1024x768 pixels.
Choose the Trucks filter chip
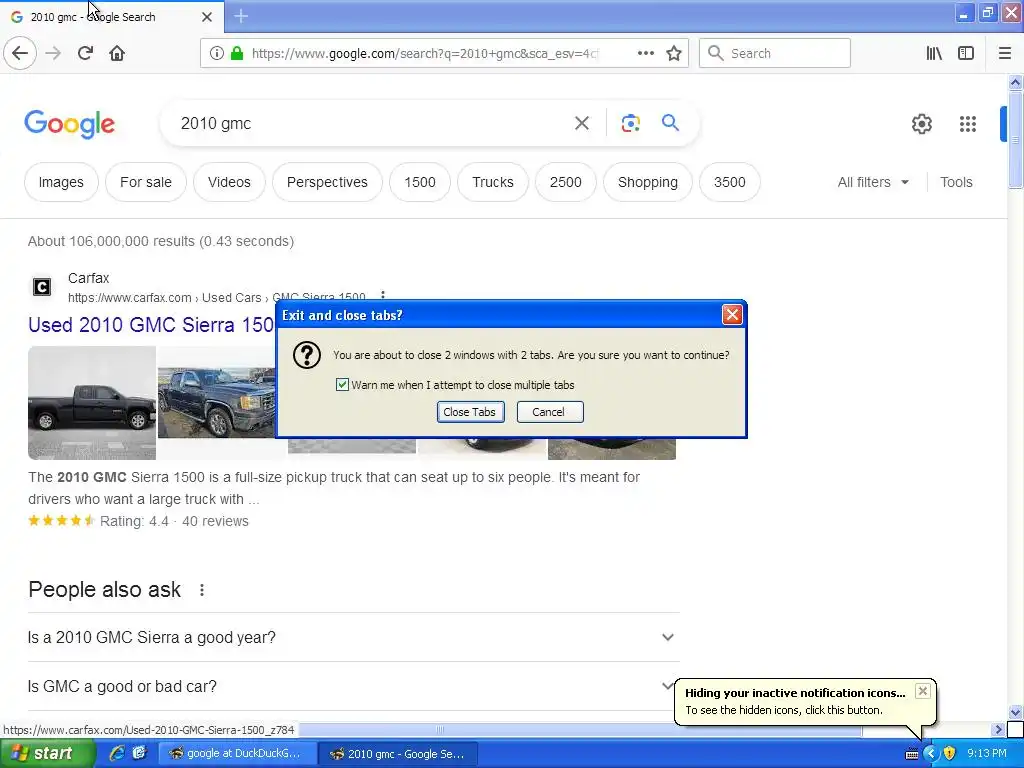pyautogui.click(x=493, y=182)
